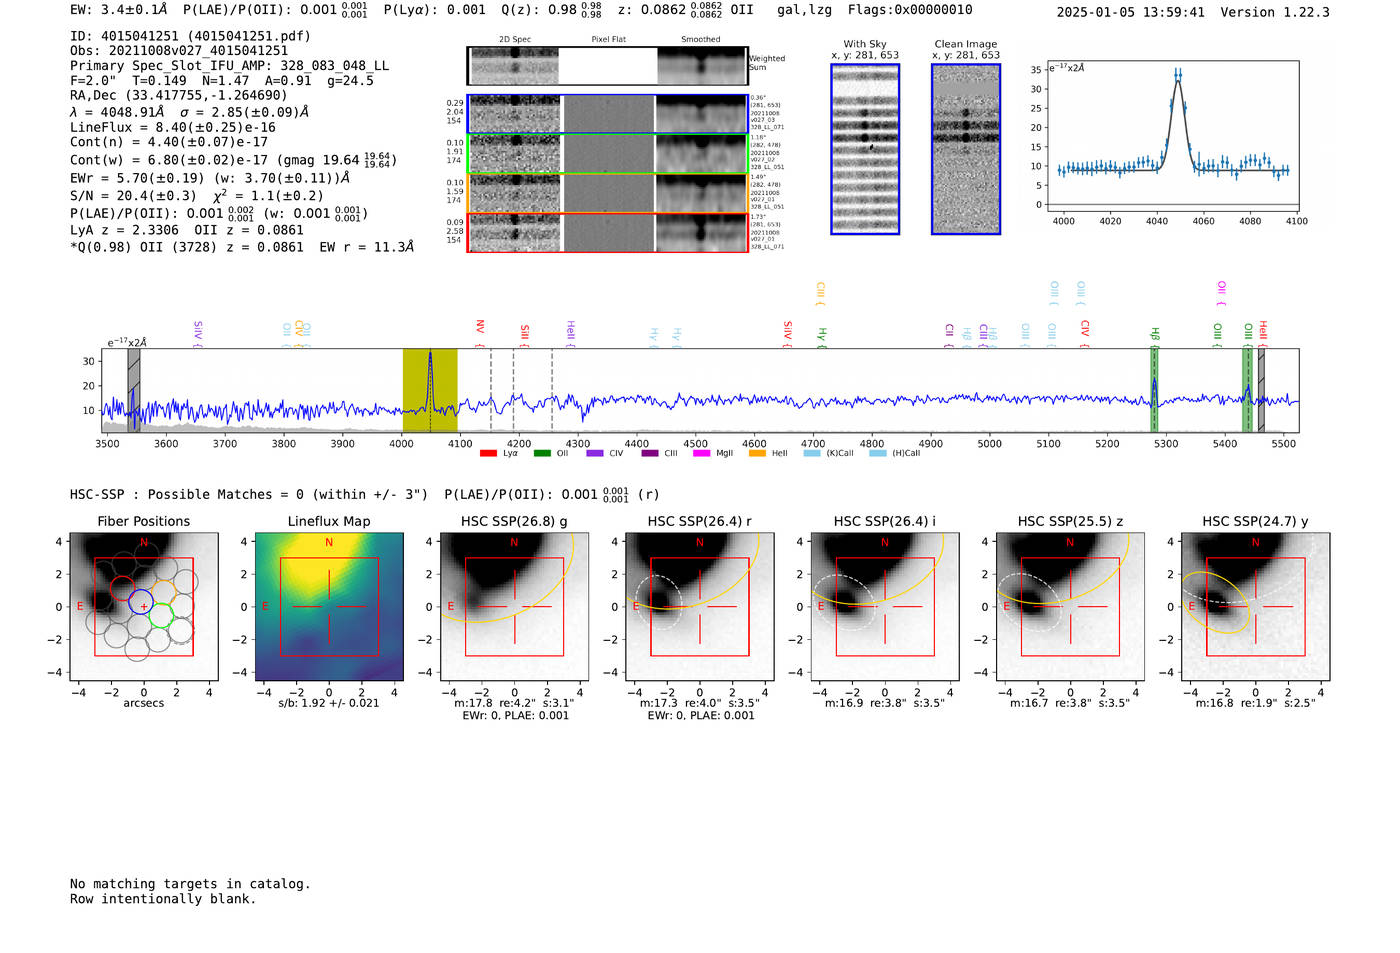
Task: Select the blue-bordered 2D spectrum row
Action: [x=608, y=114]
